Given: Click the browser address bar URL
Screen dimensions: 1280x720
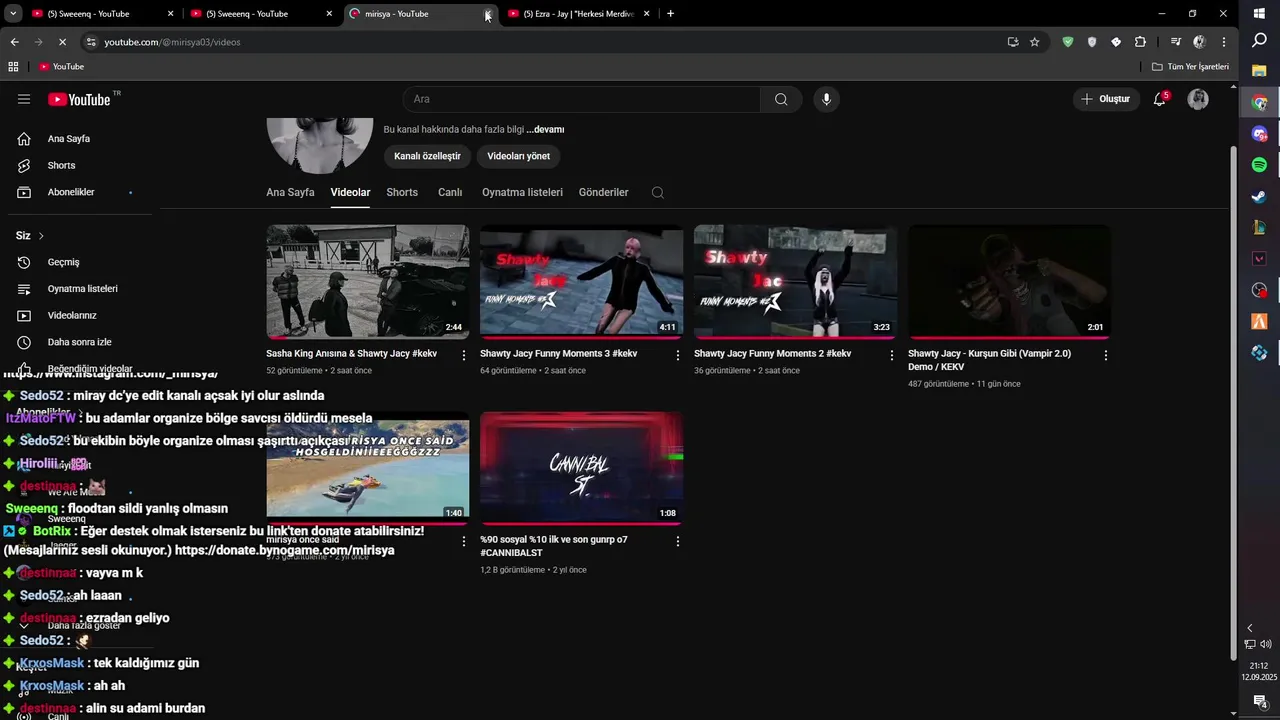Looking at the screenshot, I should tap(172, 42).
